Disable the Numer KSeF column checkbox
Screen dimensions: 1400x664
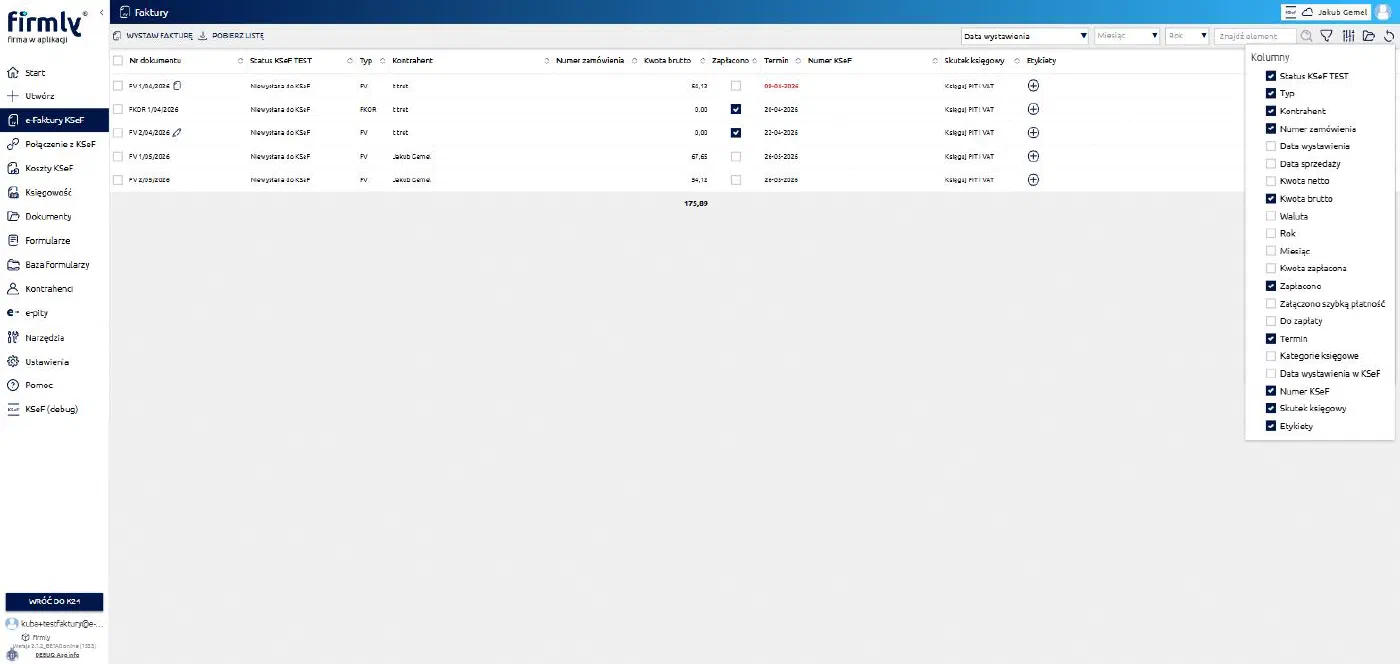click(1270, 391)
